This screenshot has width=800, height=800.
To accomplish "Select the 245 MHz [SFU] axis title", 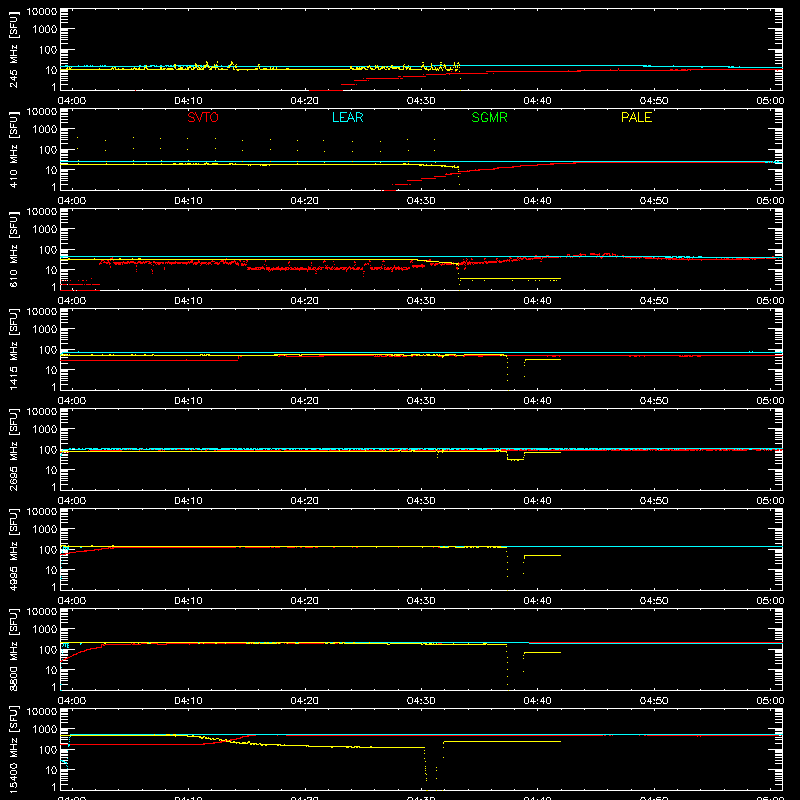I will tap(13, 50).
